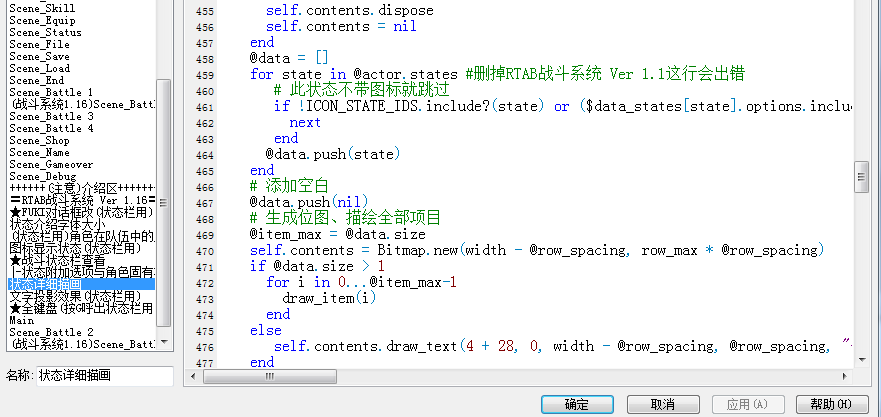
Task: Select Scene_Status script entry
Action: pos(46,33)
